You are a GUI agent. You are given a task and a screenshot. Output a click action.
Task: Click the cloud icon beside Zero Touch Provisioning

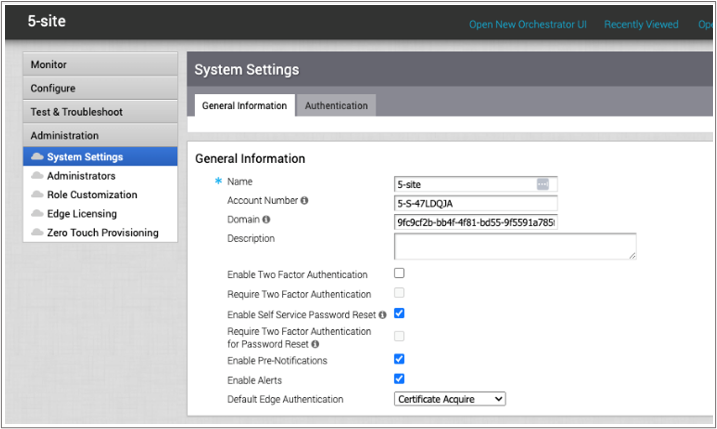pyautogui.click(x=38, y=233)
